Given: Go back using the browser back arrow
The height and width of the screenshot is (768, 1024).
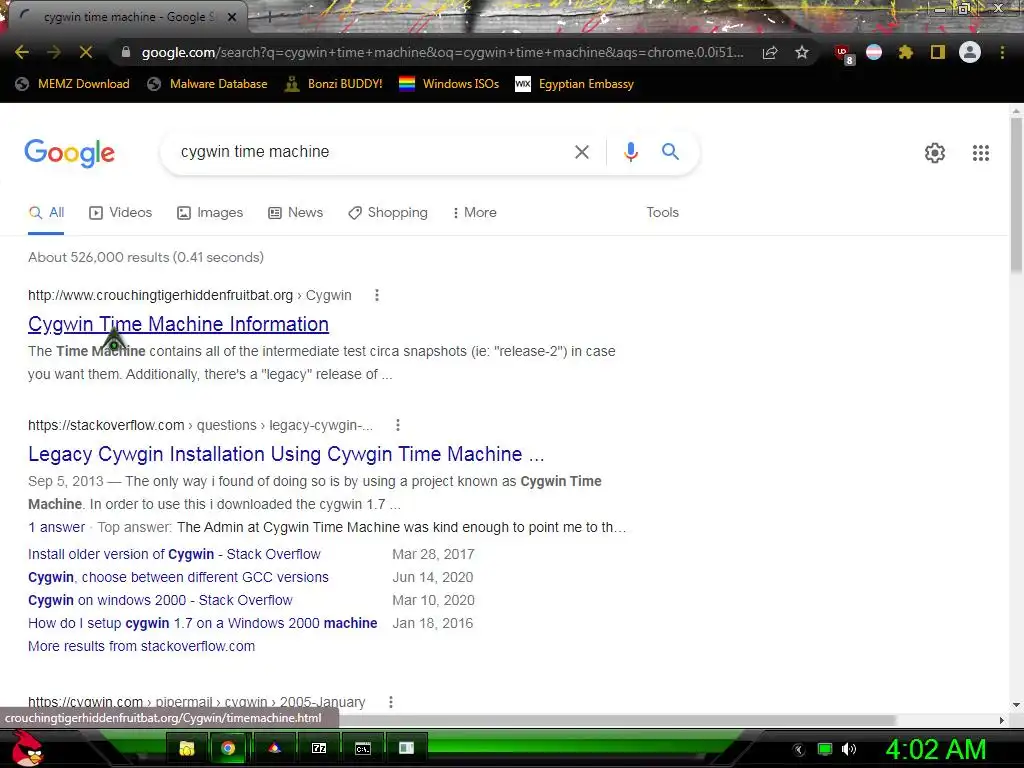Looking at the screenshot, I should pos(22,52).
